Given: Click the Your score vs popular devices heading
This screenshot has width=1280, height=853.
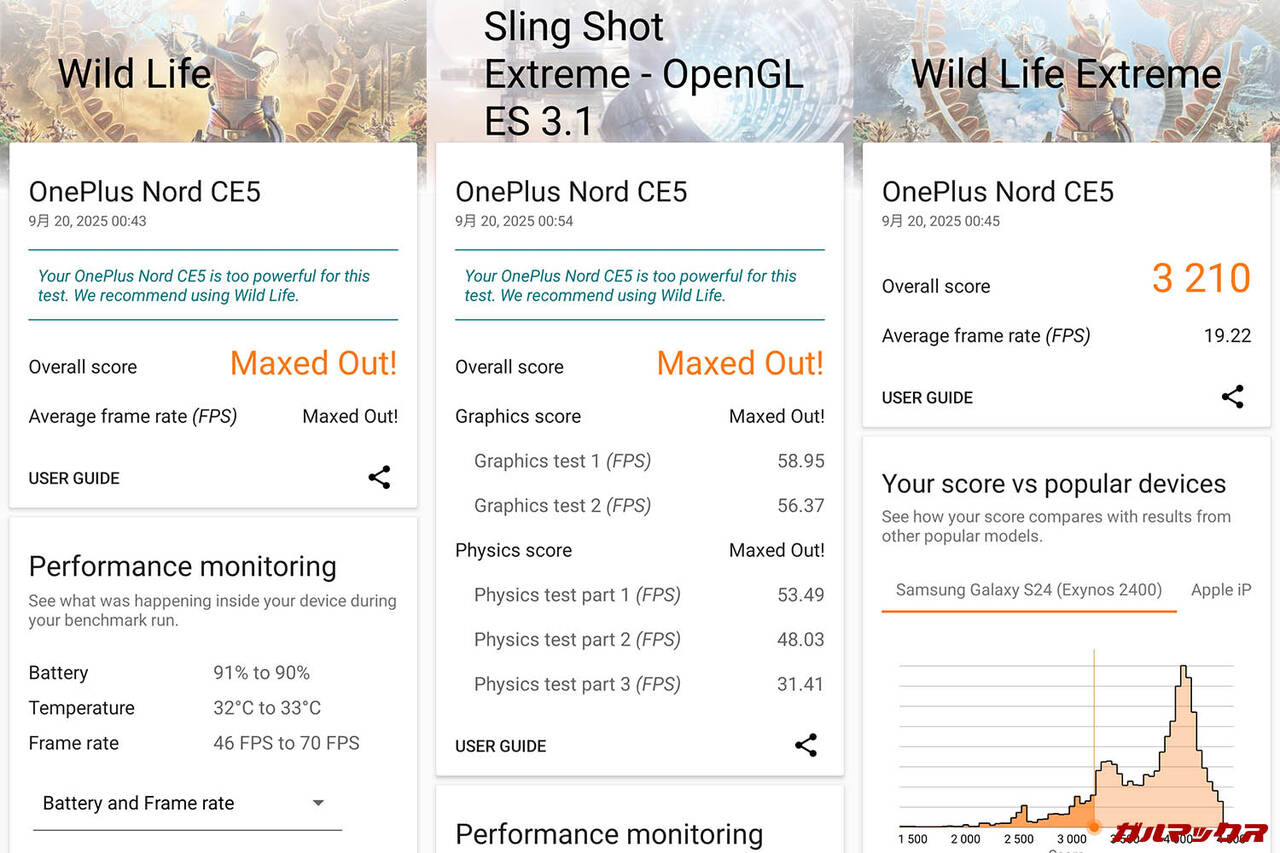Looking at the screenshot, I should (1053, 484).
